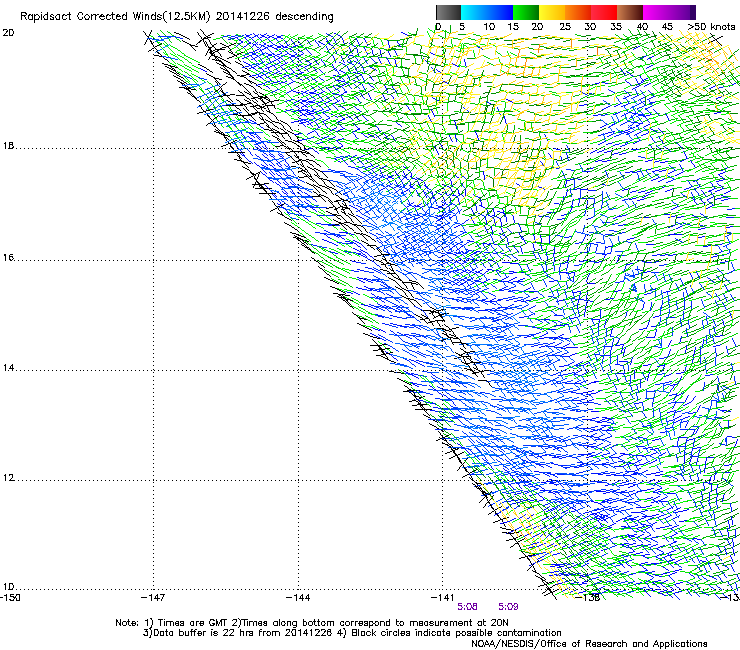Click the latitude axis label '12'

[8, 478]
